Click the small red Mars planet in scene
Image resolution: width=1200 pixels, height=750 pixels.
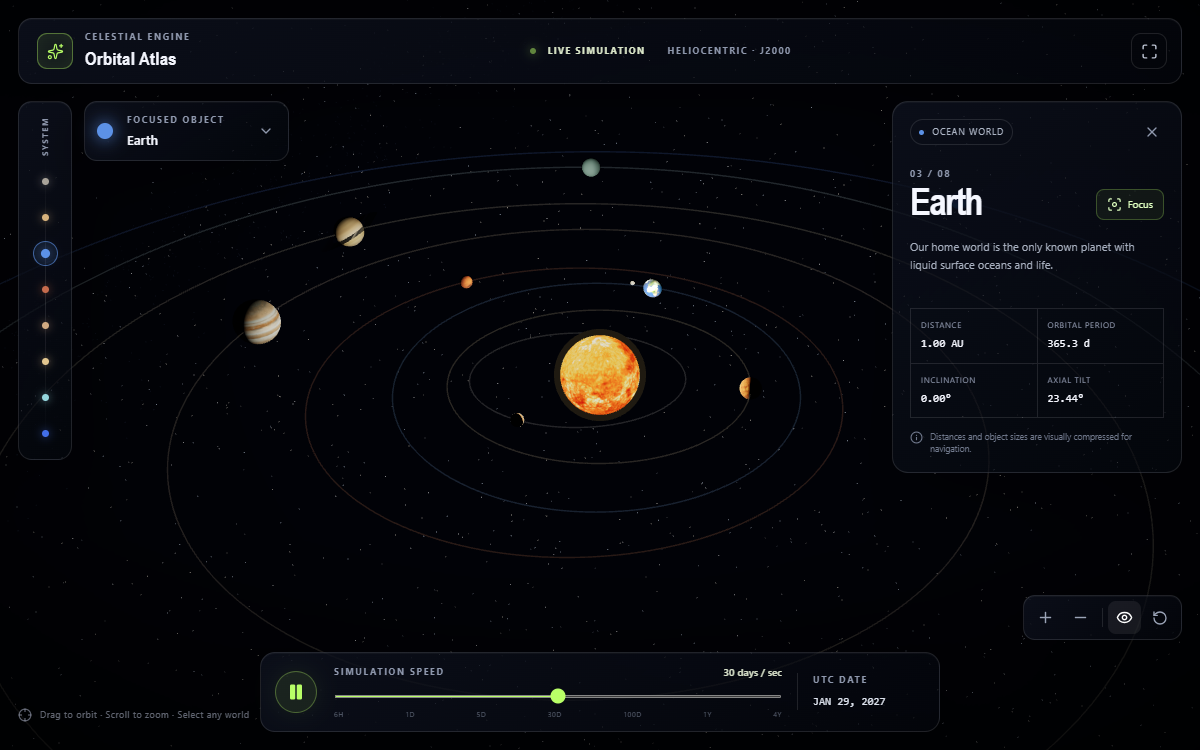467,282
